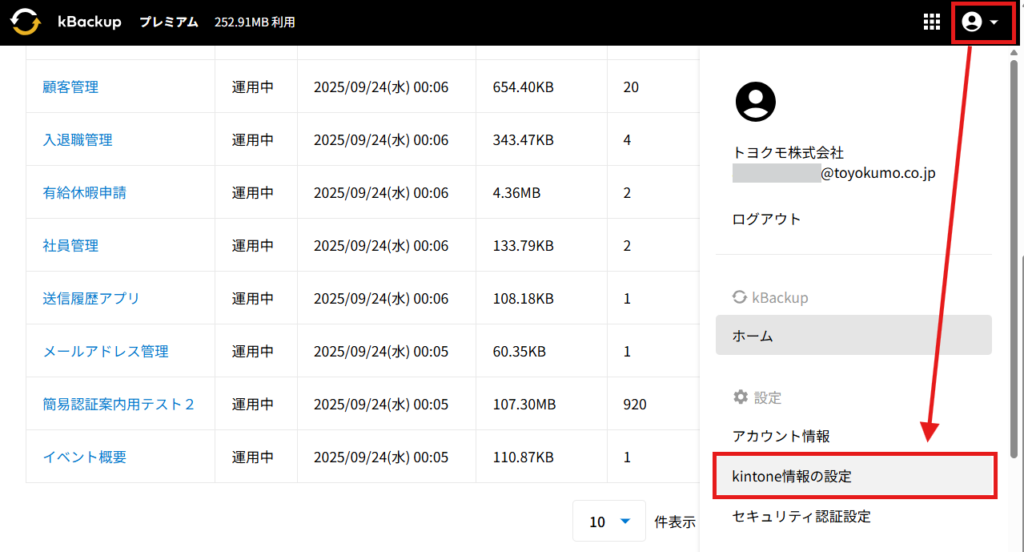This screenshot has height=552, width=1024.
Task: Open the メールアドレス管理 link
Action: click(105, 351)
